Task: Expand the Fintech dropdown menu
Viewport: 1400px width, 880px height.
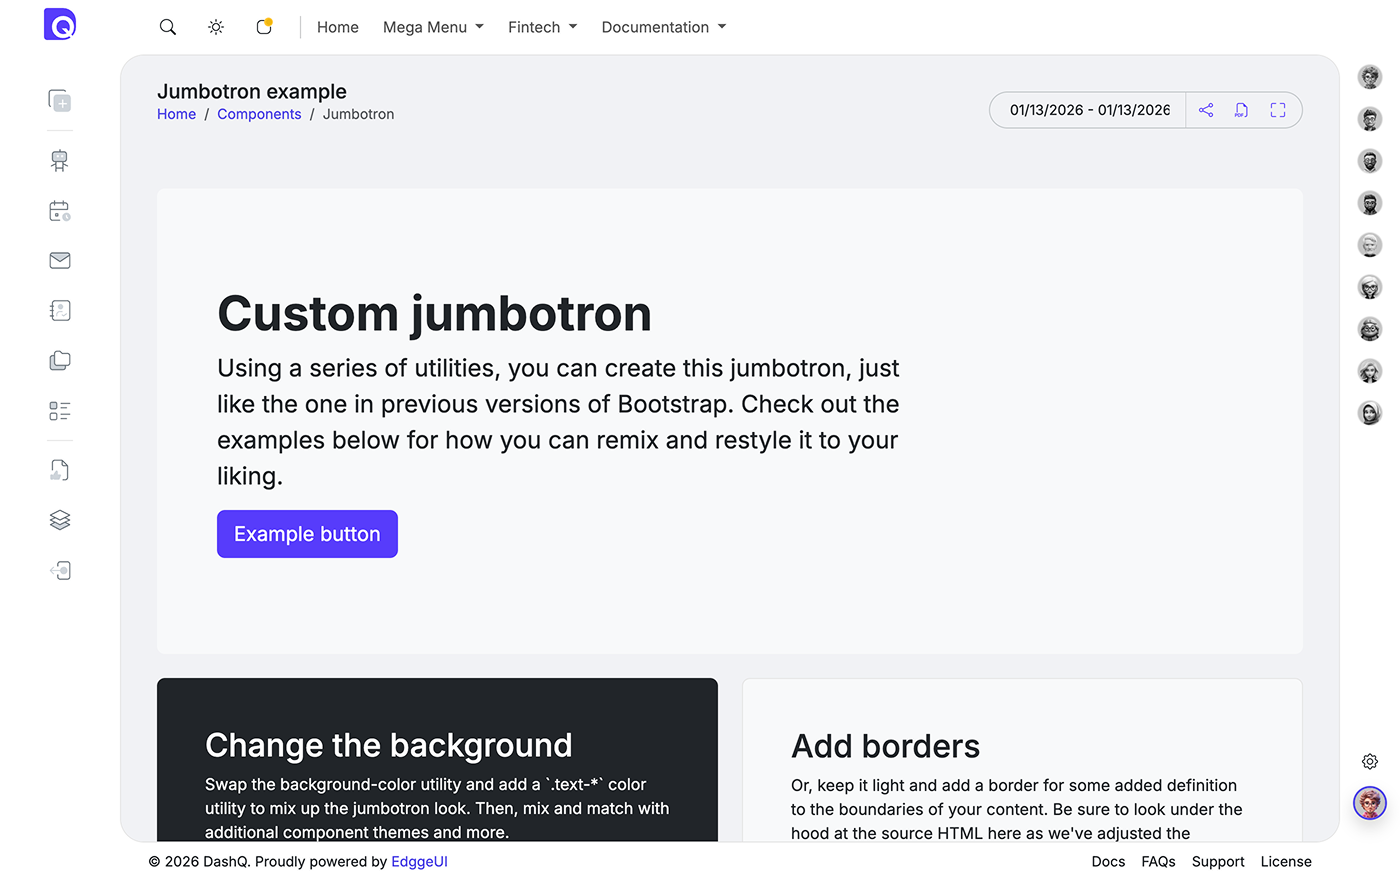Action: 542,27
